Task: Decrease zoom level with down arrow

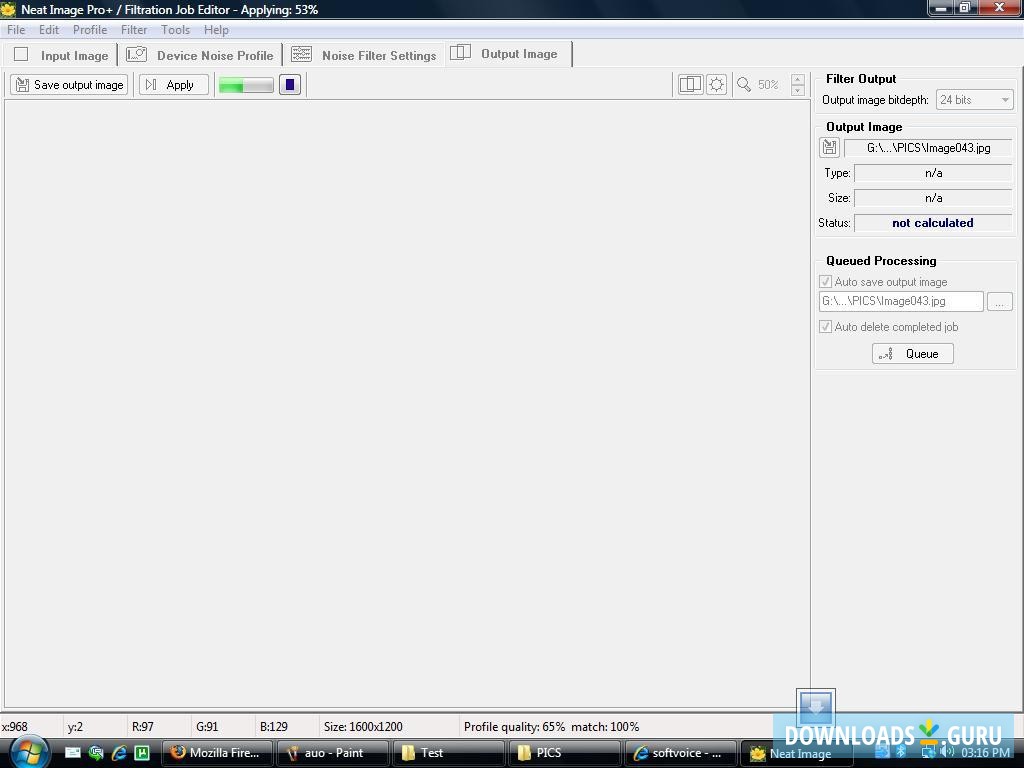Action: pos(797,91)
